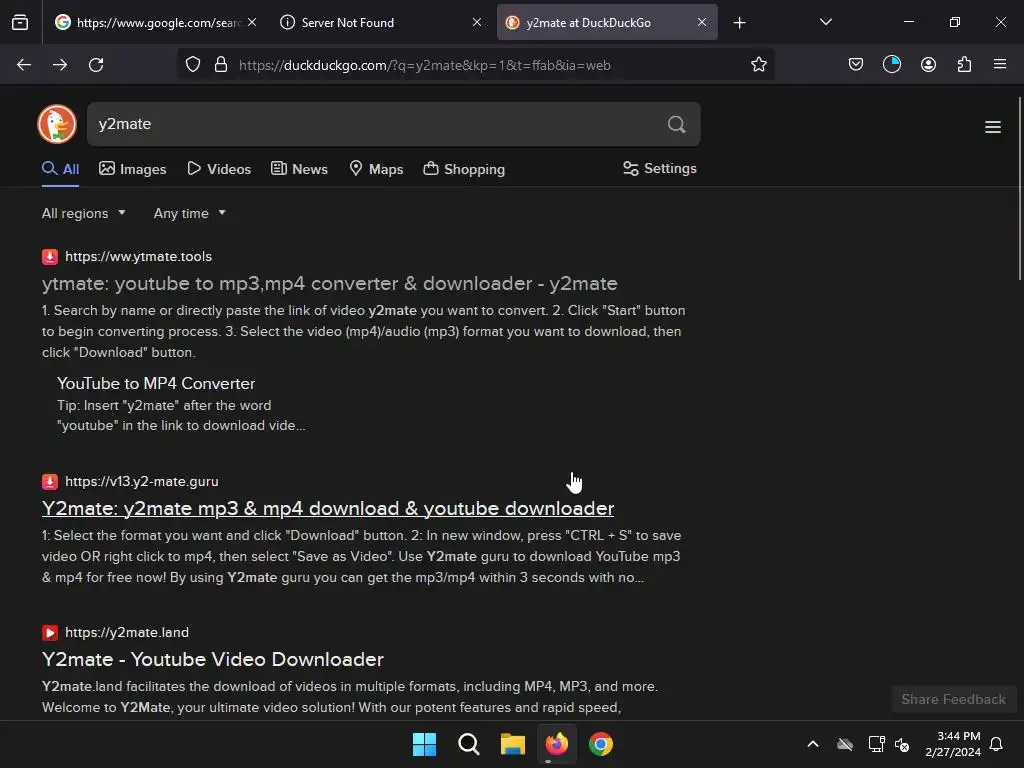Click the https://v13.y2-mate.guru URL
This screenshot has height=768, width=1024.
142,482
